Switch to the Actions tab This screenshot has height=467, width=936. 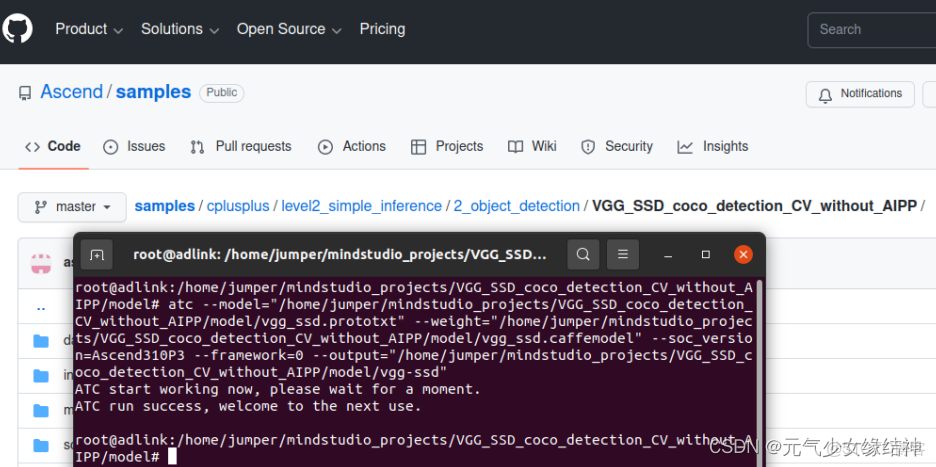pos(352,146)
